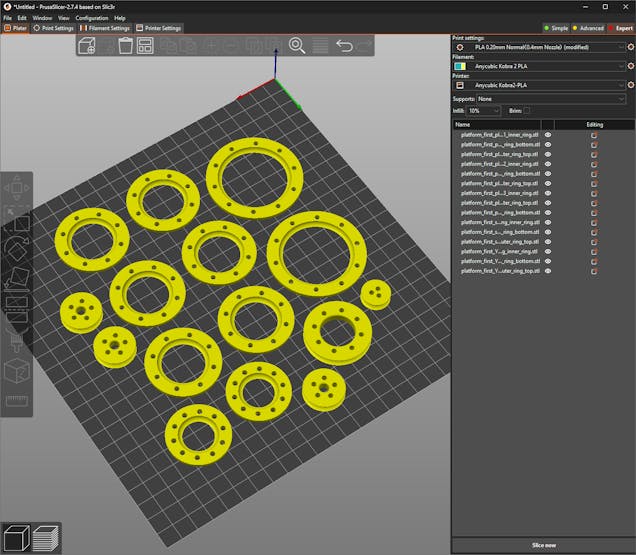Hide the first object in the list
The image size is (636, 555).
pos(548,134)
